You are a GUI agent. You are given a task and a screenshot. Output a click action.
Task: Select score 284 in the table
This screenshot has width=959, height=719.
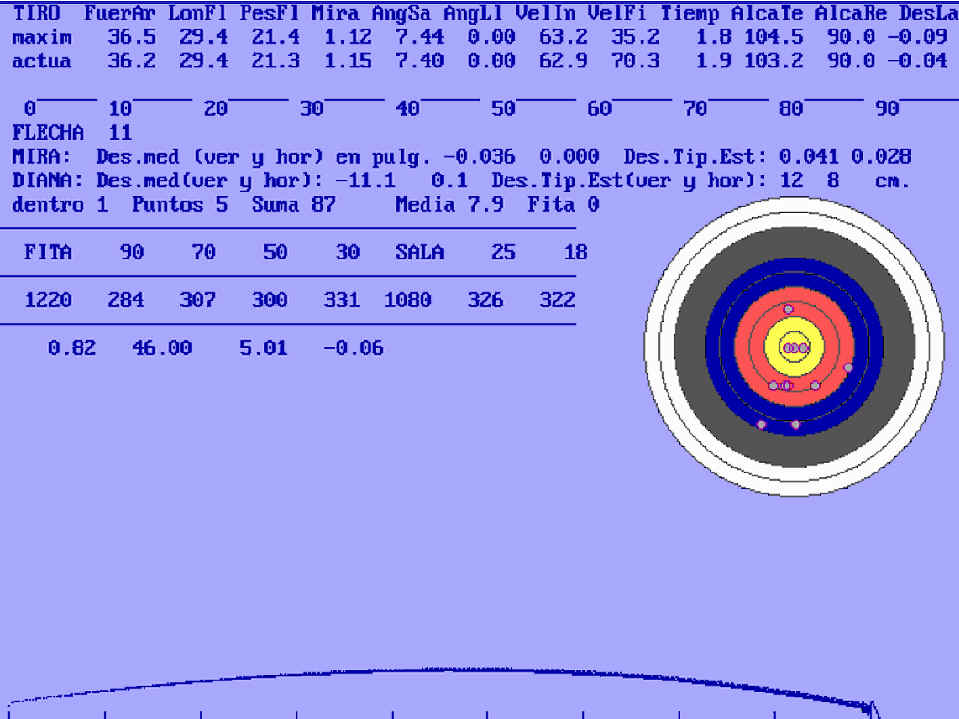[125, 300]
